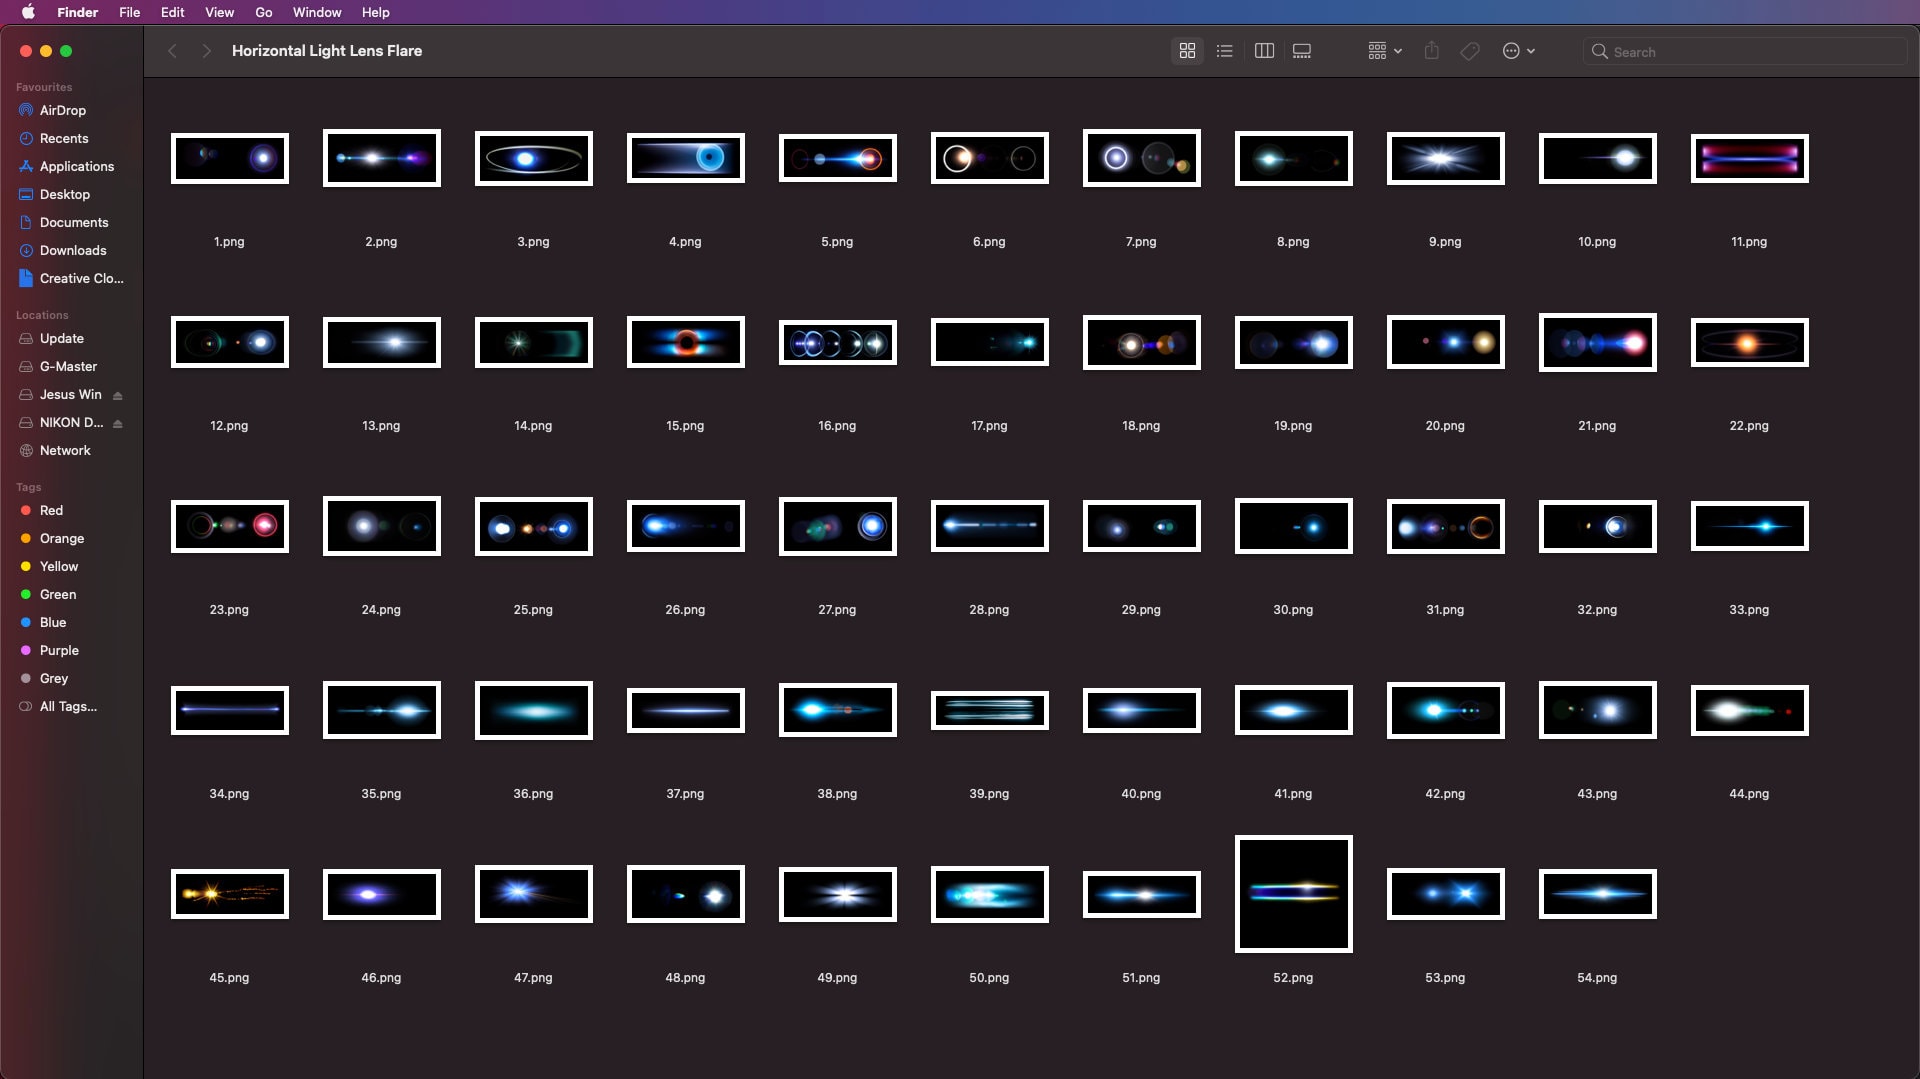Eject the NIKON D volume

pos(118,423)
